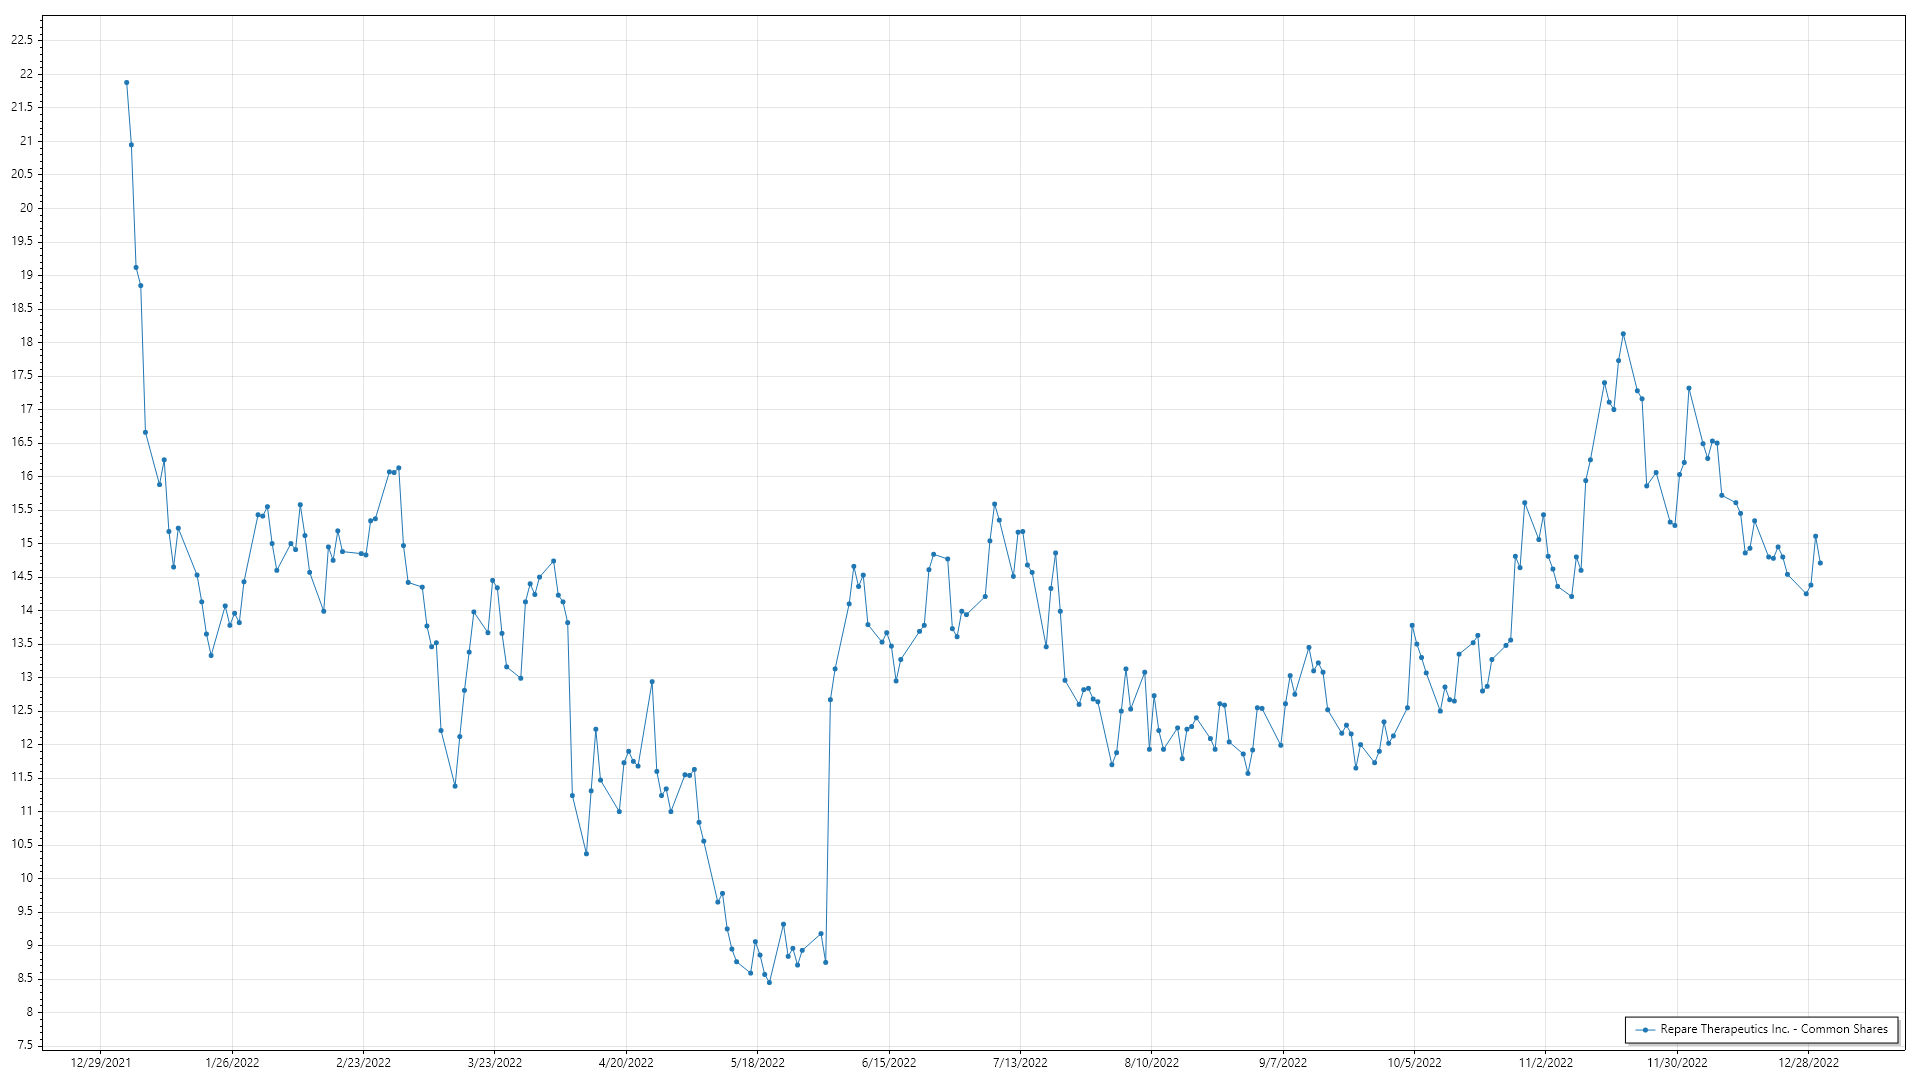Click the 12/28/2022 x-axis date label

[x=1808, y=1062]
